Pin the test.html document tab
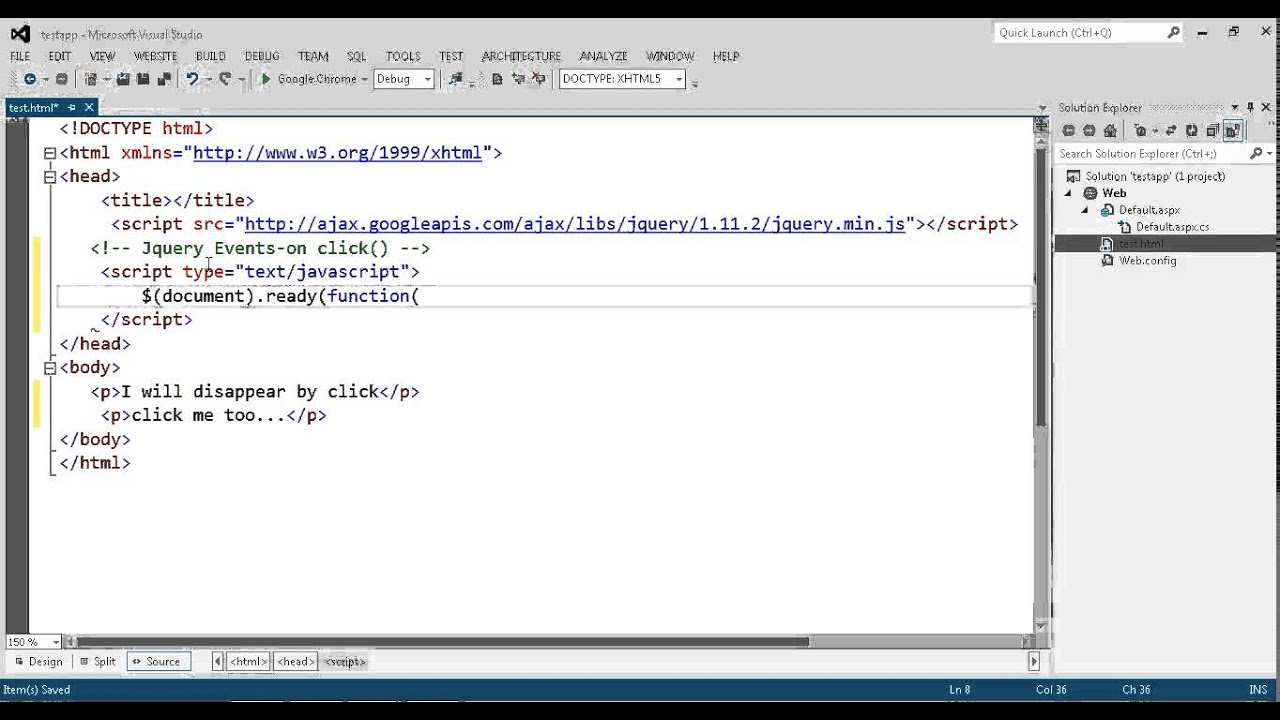 coord(72,107)
